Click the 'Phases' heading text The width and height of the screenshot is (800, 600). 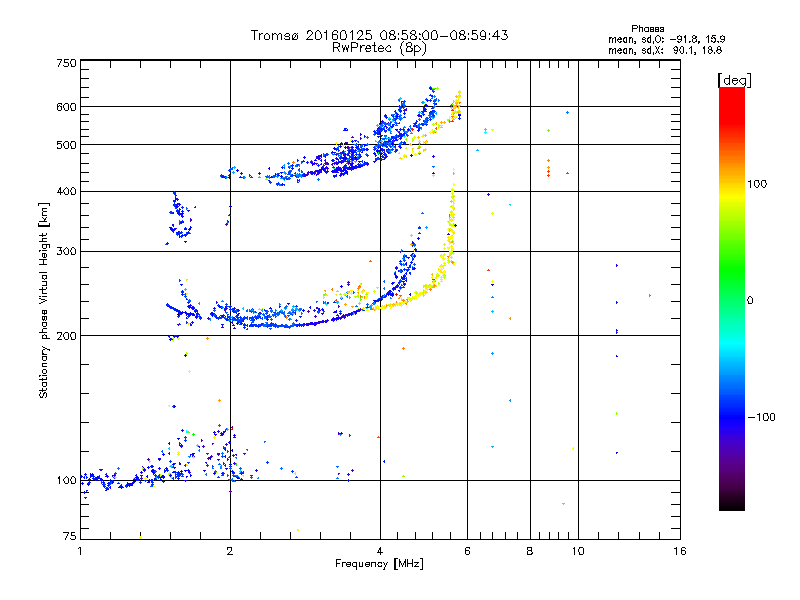coord(647,29)
